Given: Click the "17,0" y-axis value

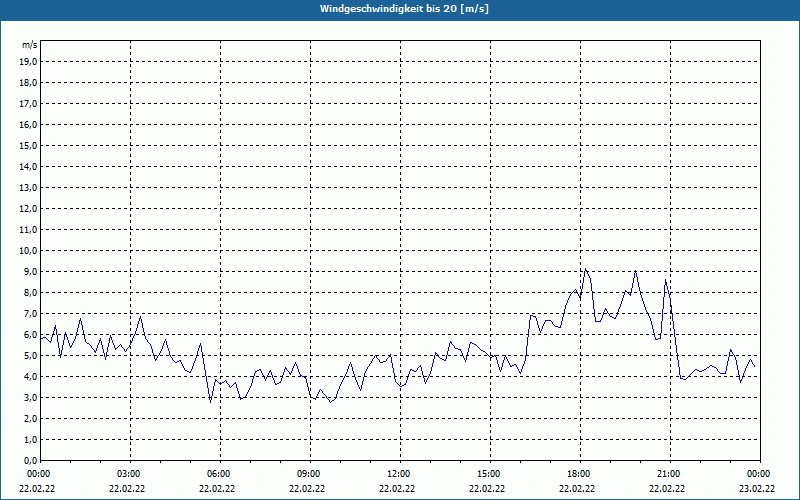Looking at the screenshot, I should point(28,104).
